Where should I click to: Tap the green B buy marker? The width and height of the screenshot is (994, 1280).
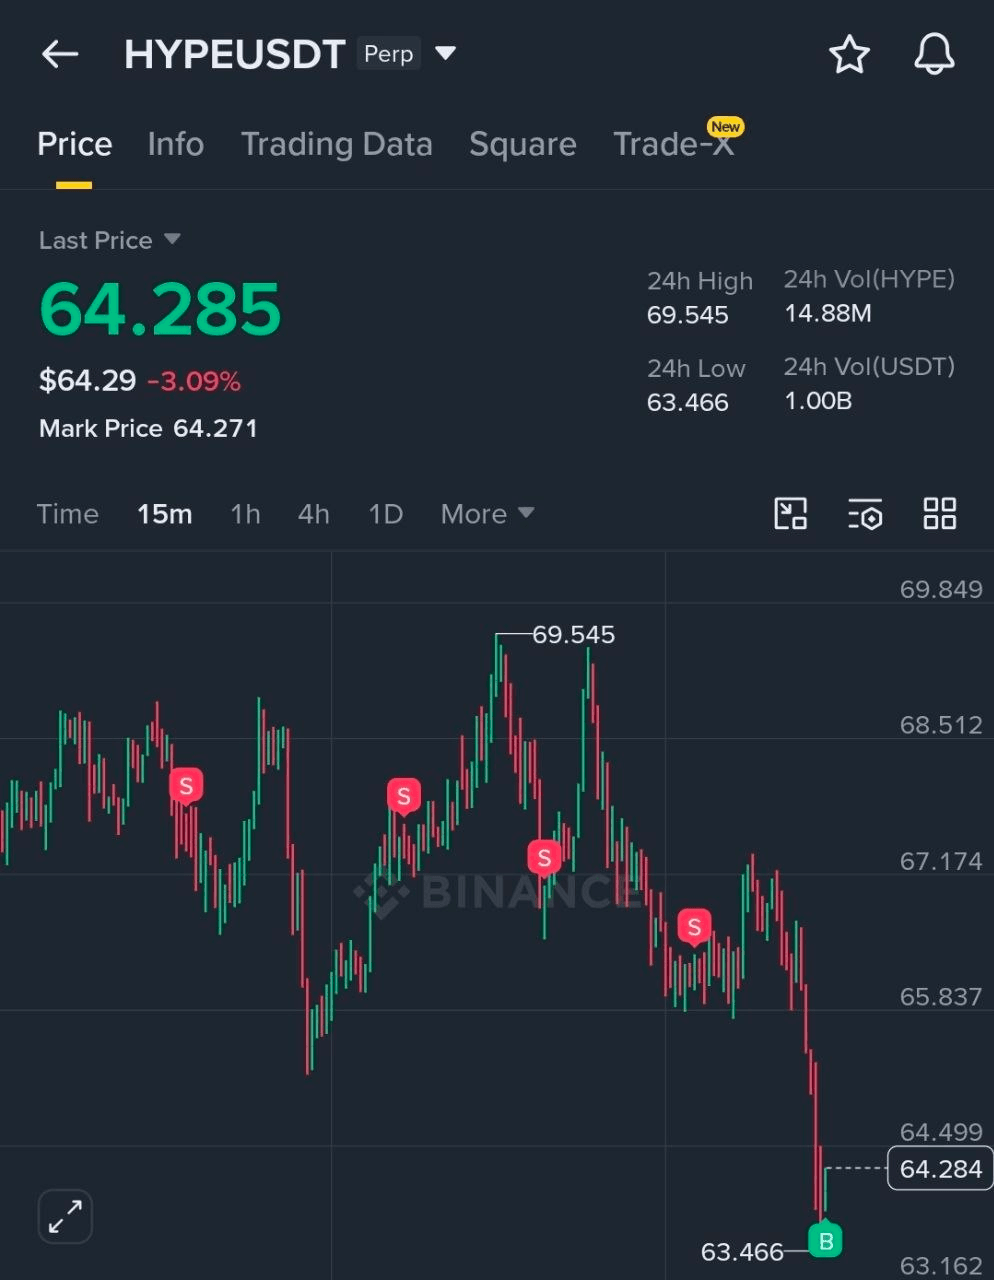826,1241
